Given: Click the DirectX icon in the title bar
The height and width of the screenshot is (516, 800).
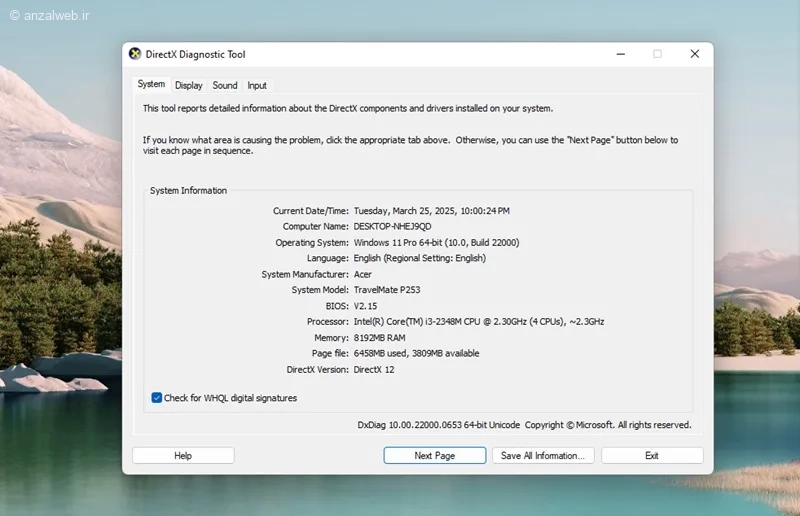Looking at the screenshot, I should point(135,54).
